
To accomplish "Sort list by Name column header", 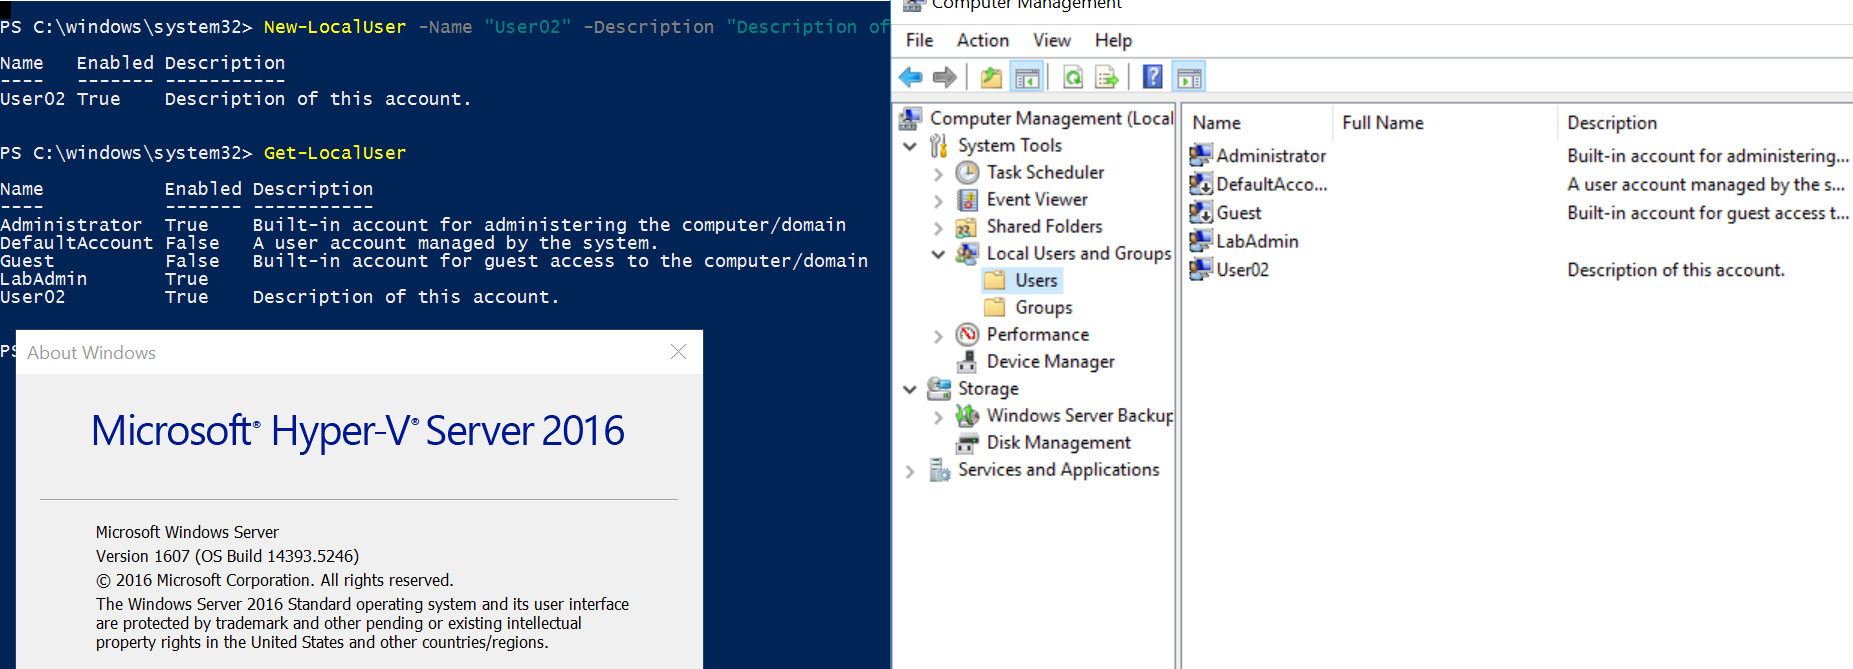I will pos(1257,122).
